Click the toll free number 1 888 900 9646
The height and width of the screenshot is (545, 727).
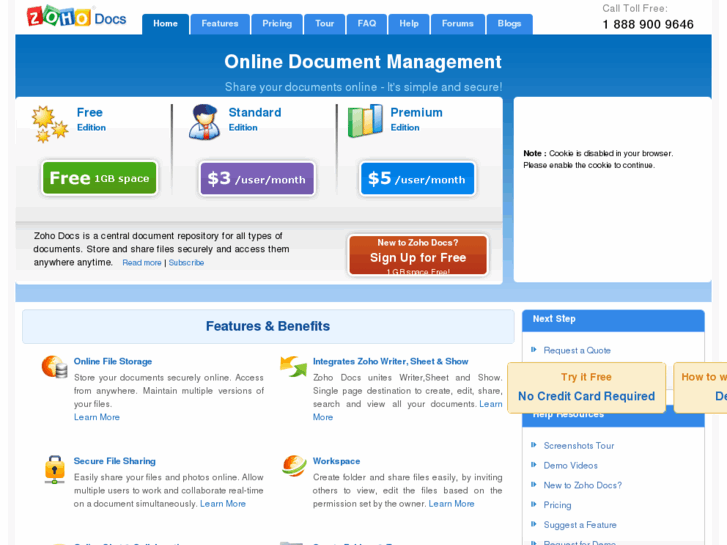pos(648,24)
